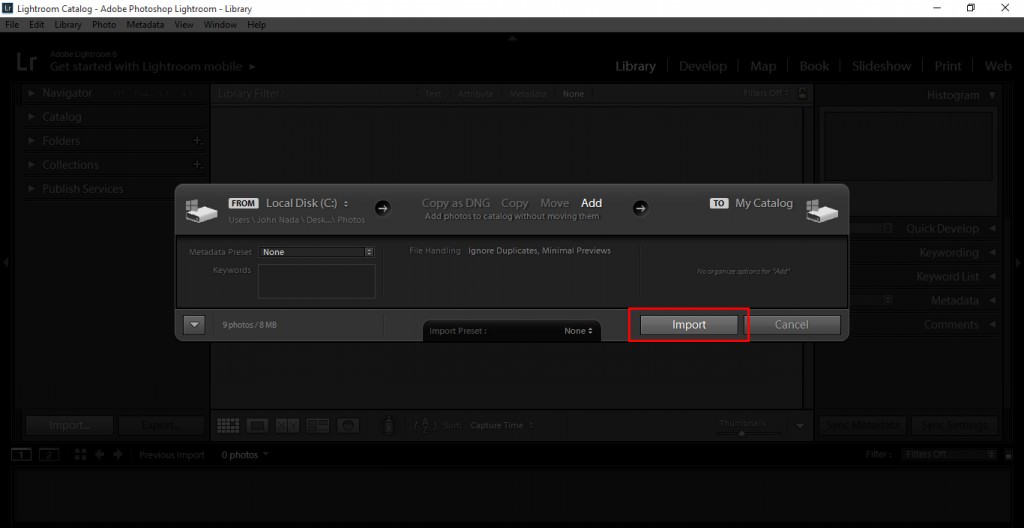Collapse the Histogram panel

993,95
